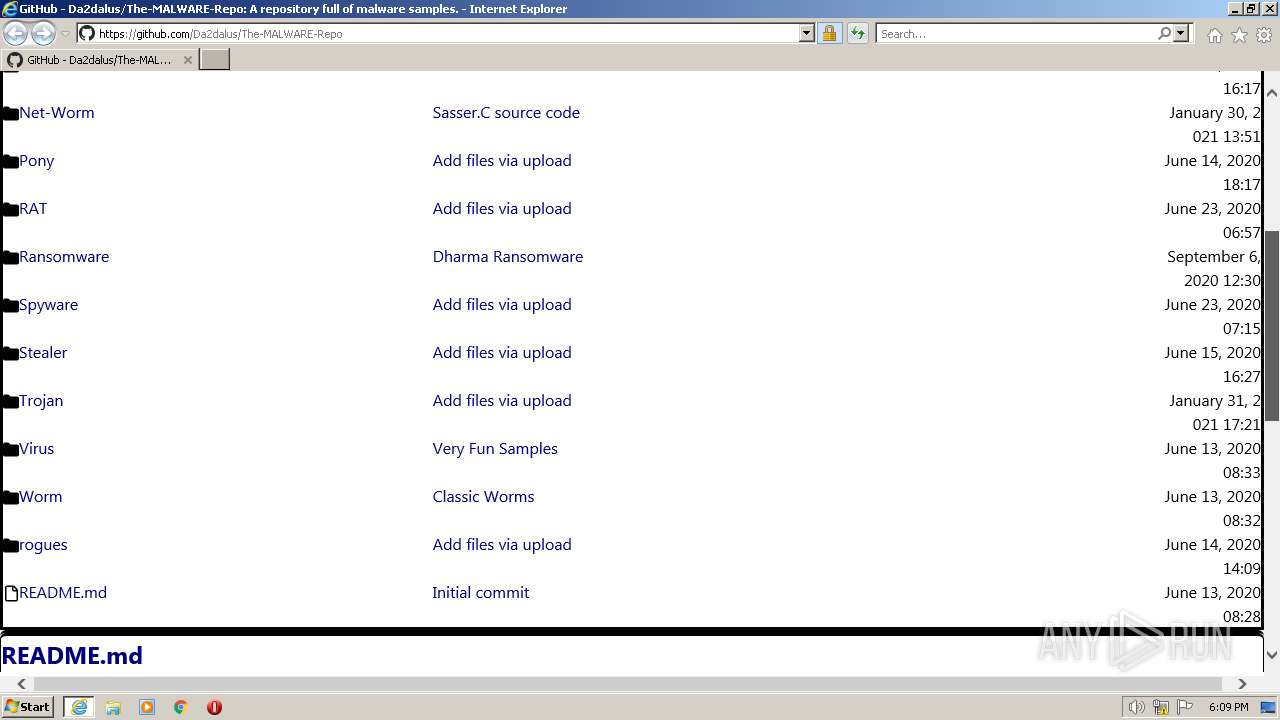
Task: Click the horizontal scrollbar right arrow
Action: (x=1242, y=684)
